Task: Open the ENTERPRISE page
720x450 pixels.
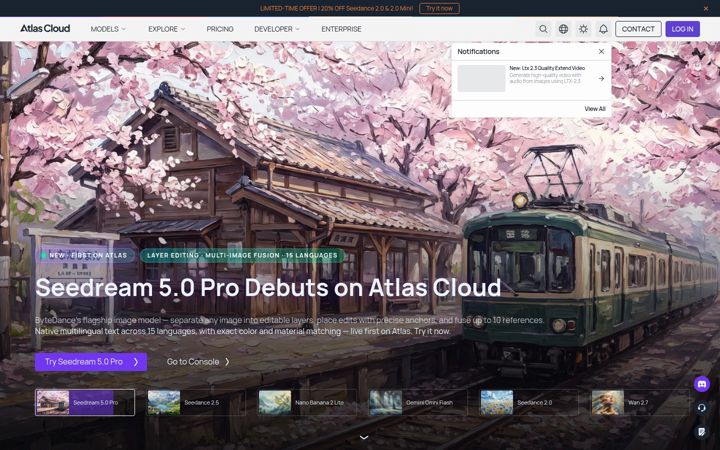Action: click(x=341, y=29)
